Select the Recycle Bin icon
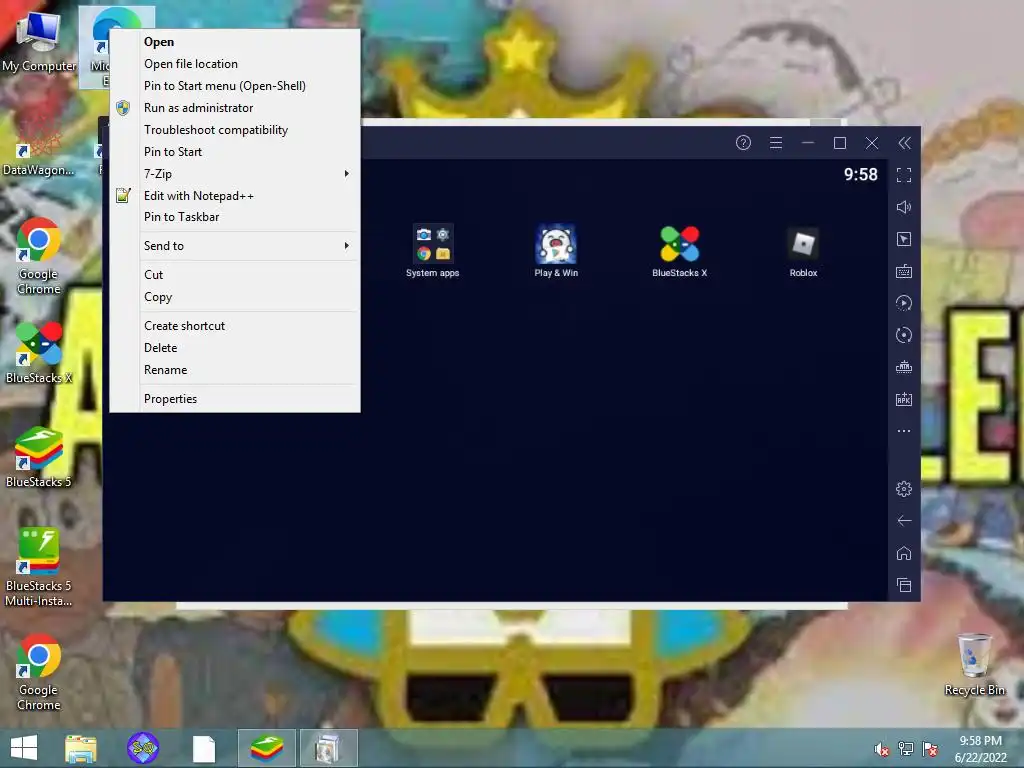Screen dimensions: 1024x768 coord(974,665)
